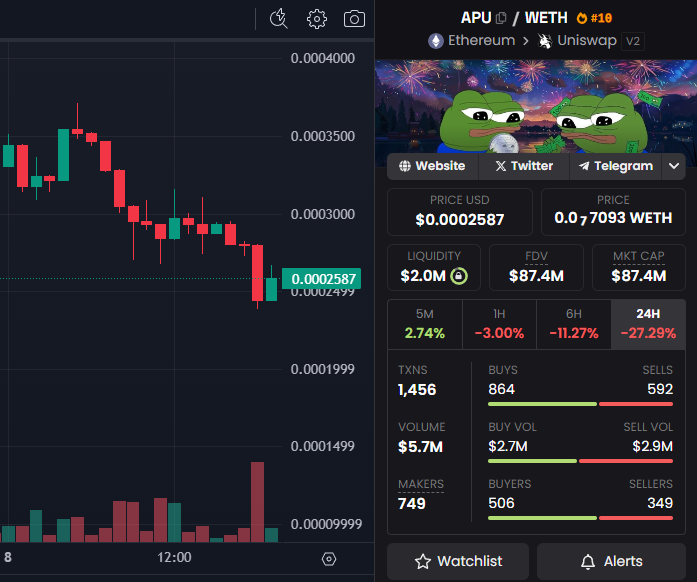
Task: Click the LIQUIDITY $2.0M value
Action: [423, 276]
